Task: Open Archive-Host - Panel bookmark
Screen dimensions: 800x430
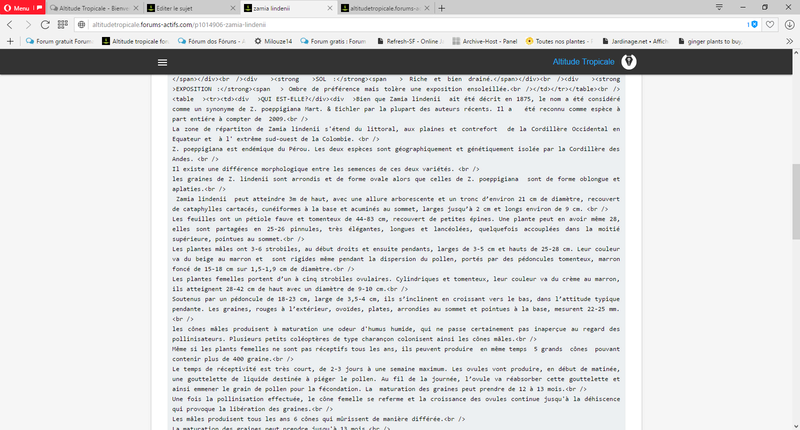Action: pos(485,41)
